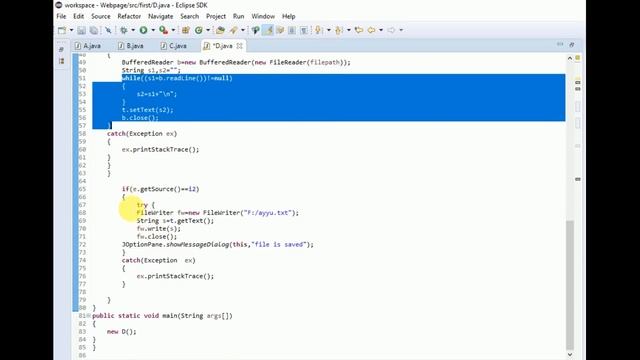
Task: Open the Window menu
Action: pos(263,16)
